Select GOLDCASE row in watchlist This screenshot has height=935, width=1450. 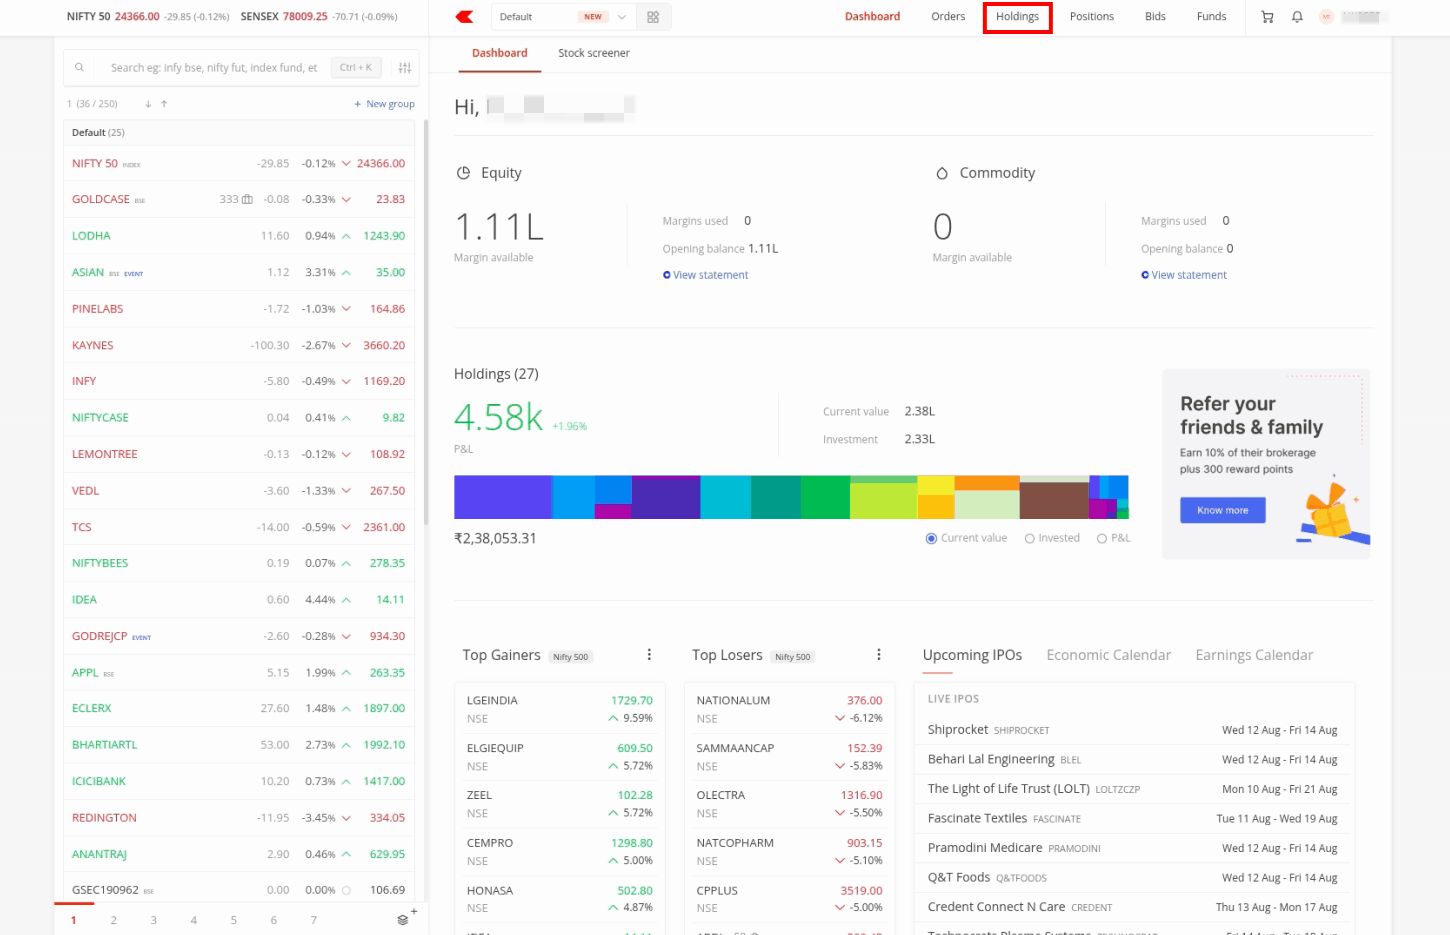pyautogui.click(x=238, y=199)
